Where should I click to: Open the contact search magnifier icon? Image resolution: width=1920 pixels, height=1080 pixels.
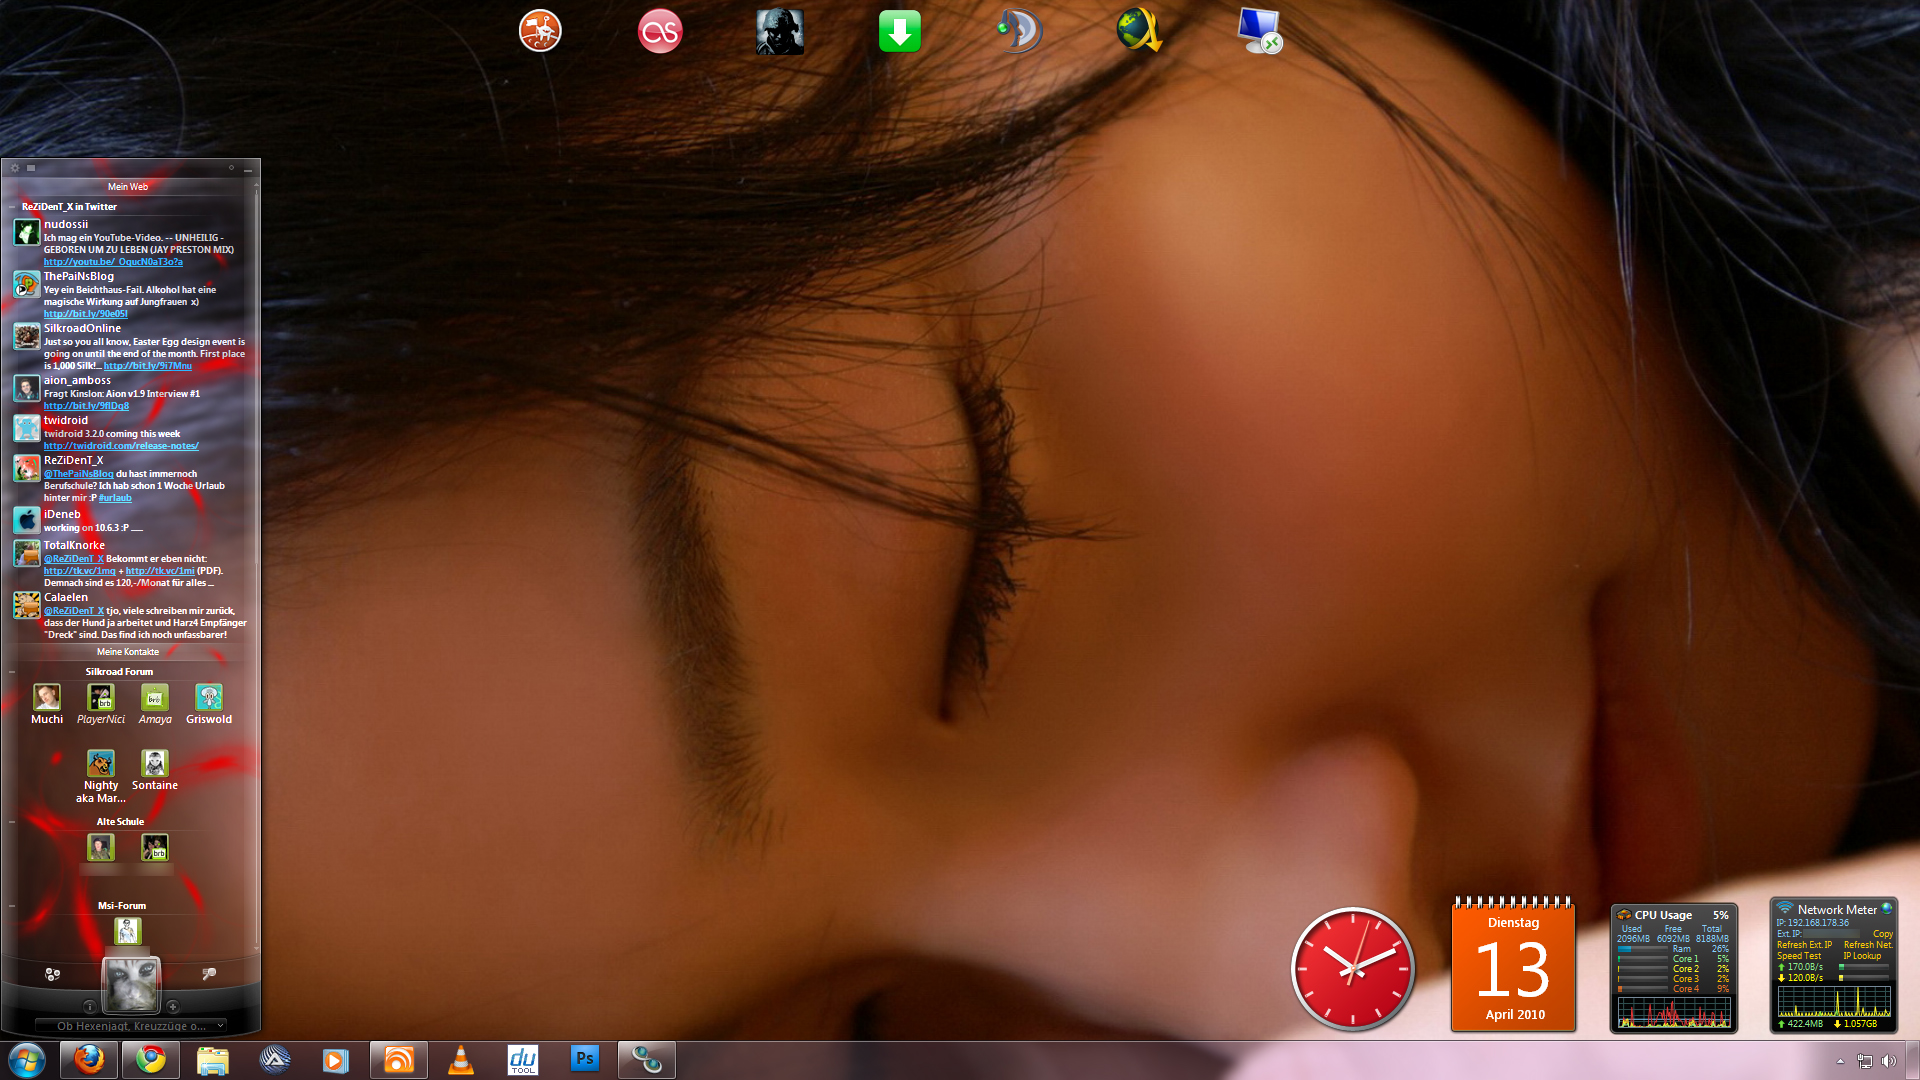(209, 974)
